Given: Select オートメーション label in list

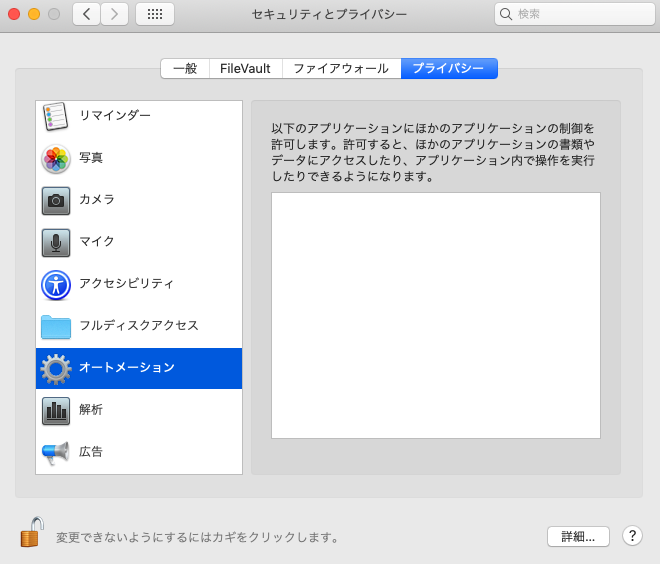Looking at the screenshot, I should coord(127,367).
